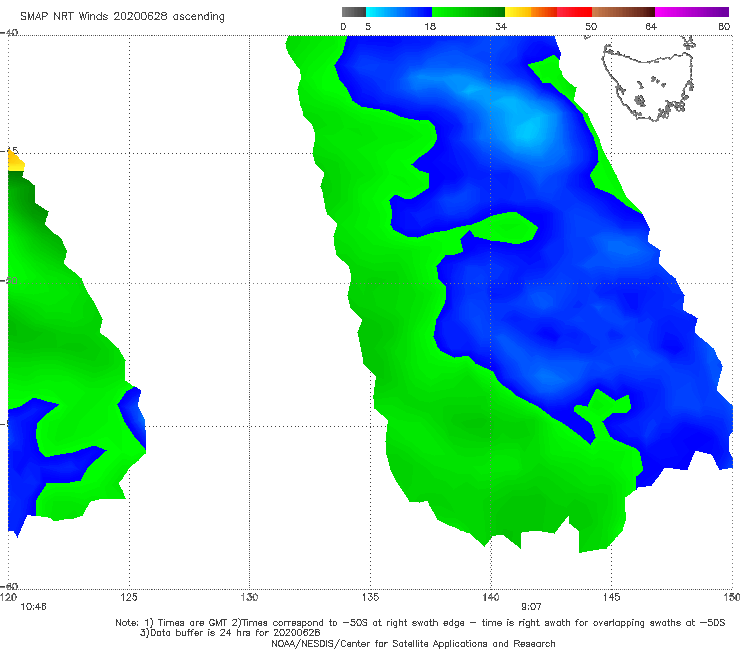The image size is (740, 650).
Task: Click the 'NOAA/NESDIS/Center for Satellite Applications' credit
Action: coord(413,644)
